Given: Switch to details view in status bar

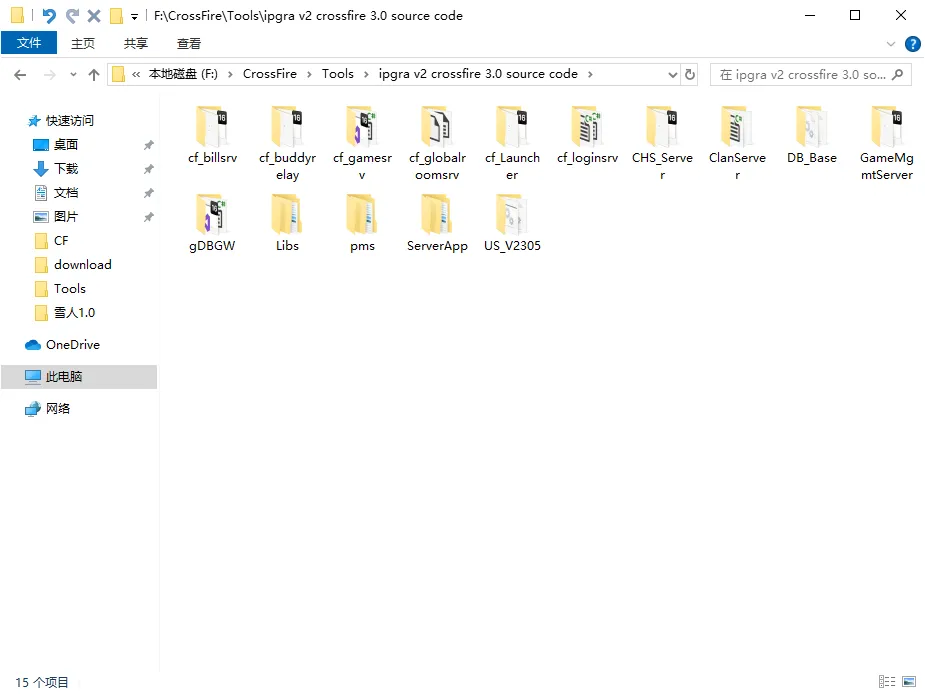Looking at the screenshot, I should click(887, 682).
